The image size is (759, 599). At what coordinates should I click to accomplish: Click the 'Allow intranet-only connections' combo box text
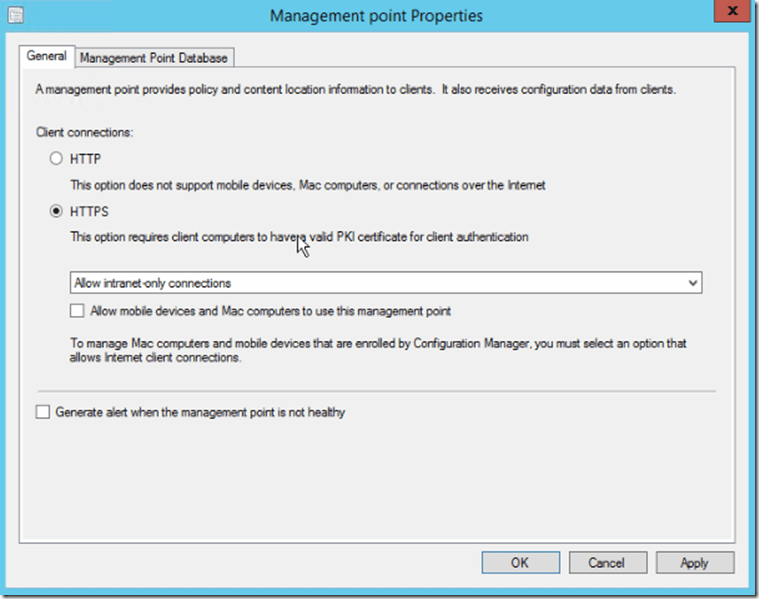coord(153,283)
